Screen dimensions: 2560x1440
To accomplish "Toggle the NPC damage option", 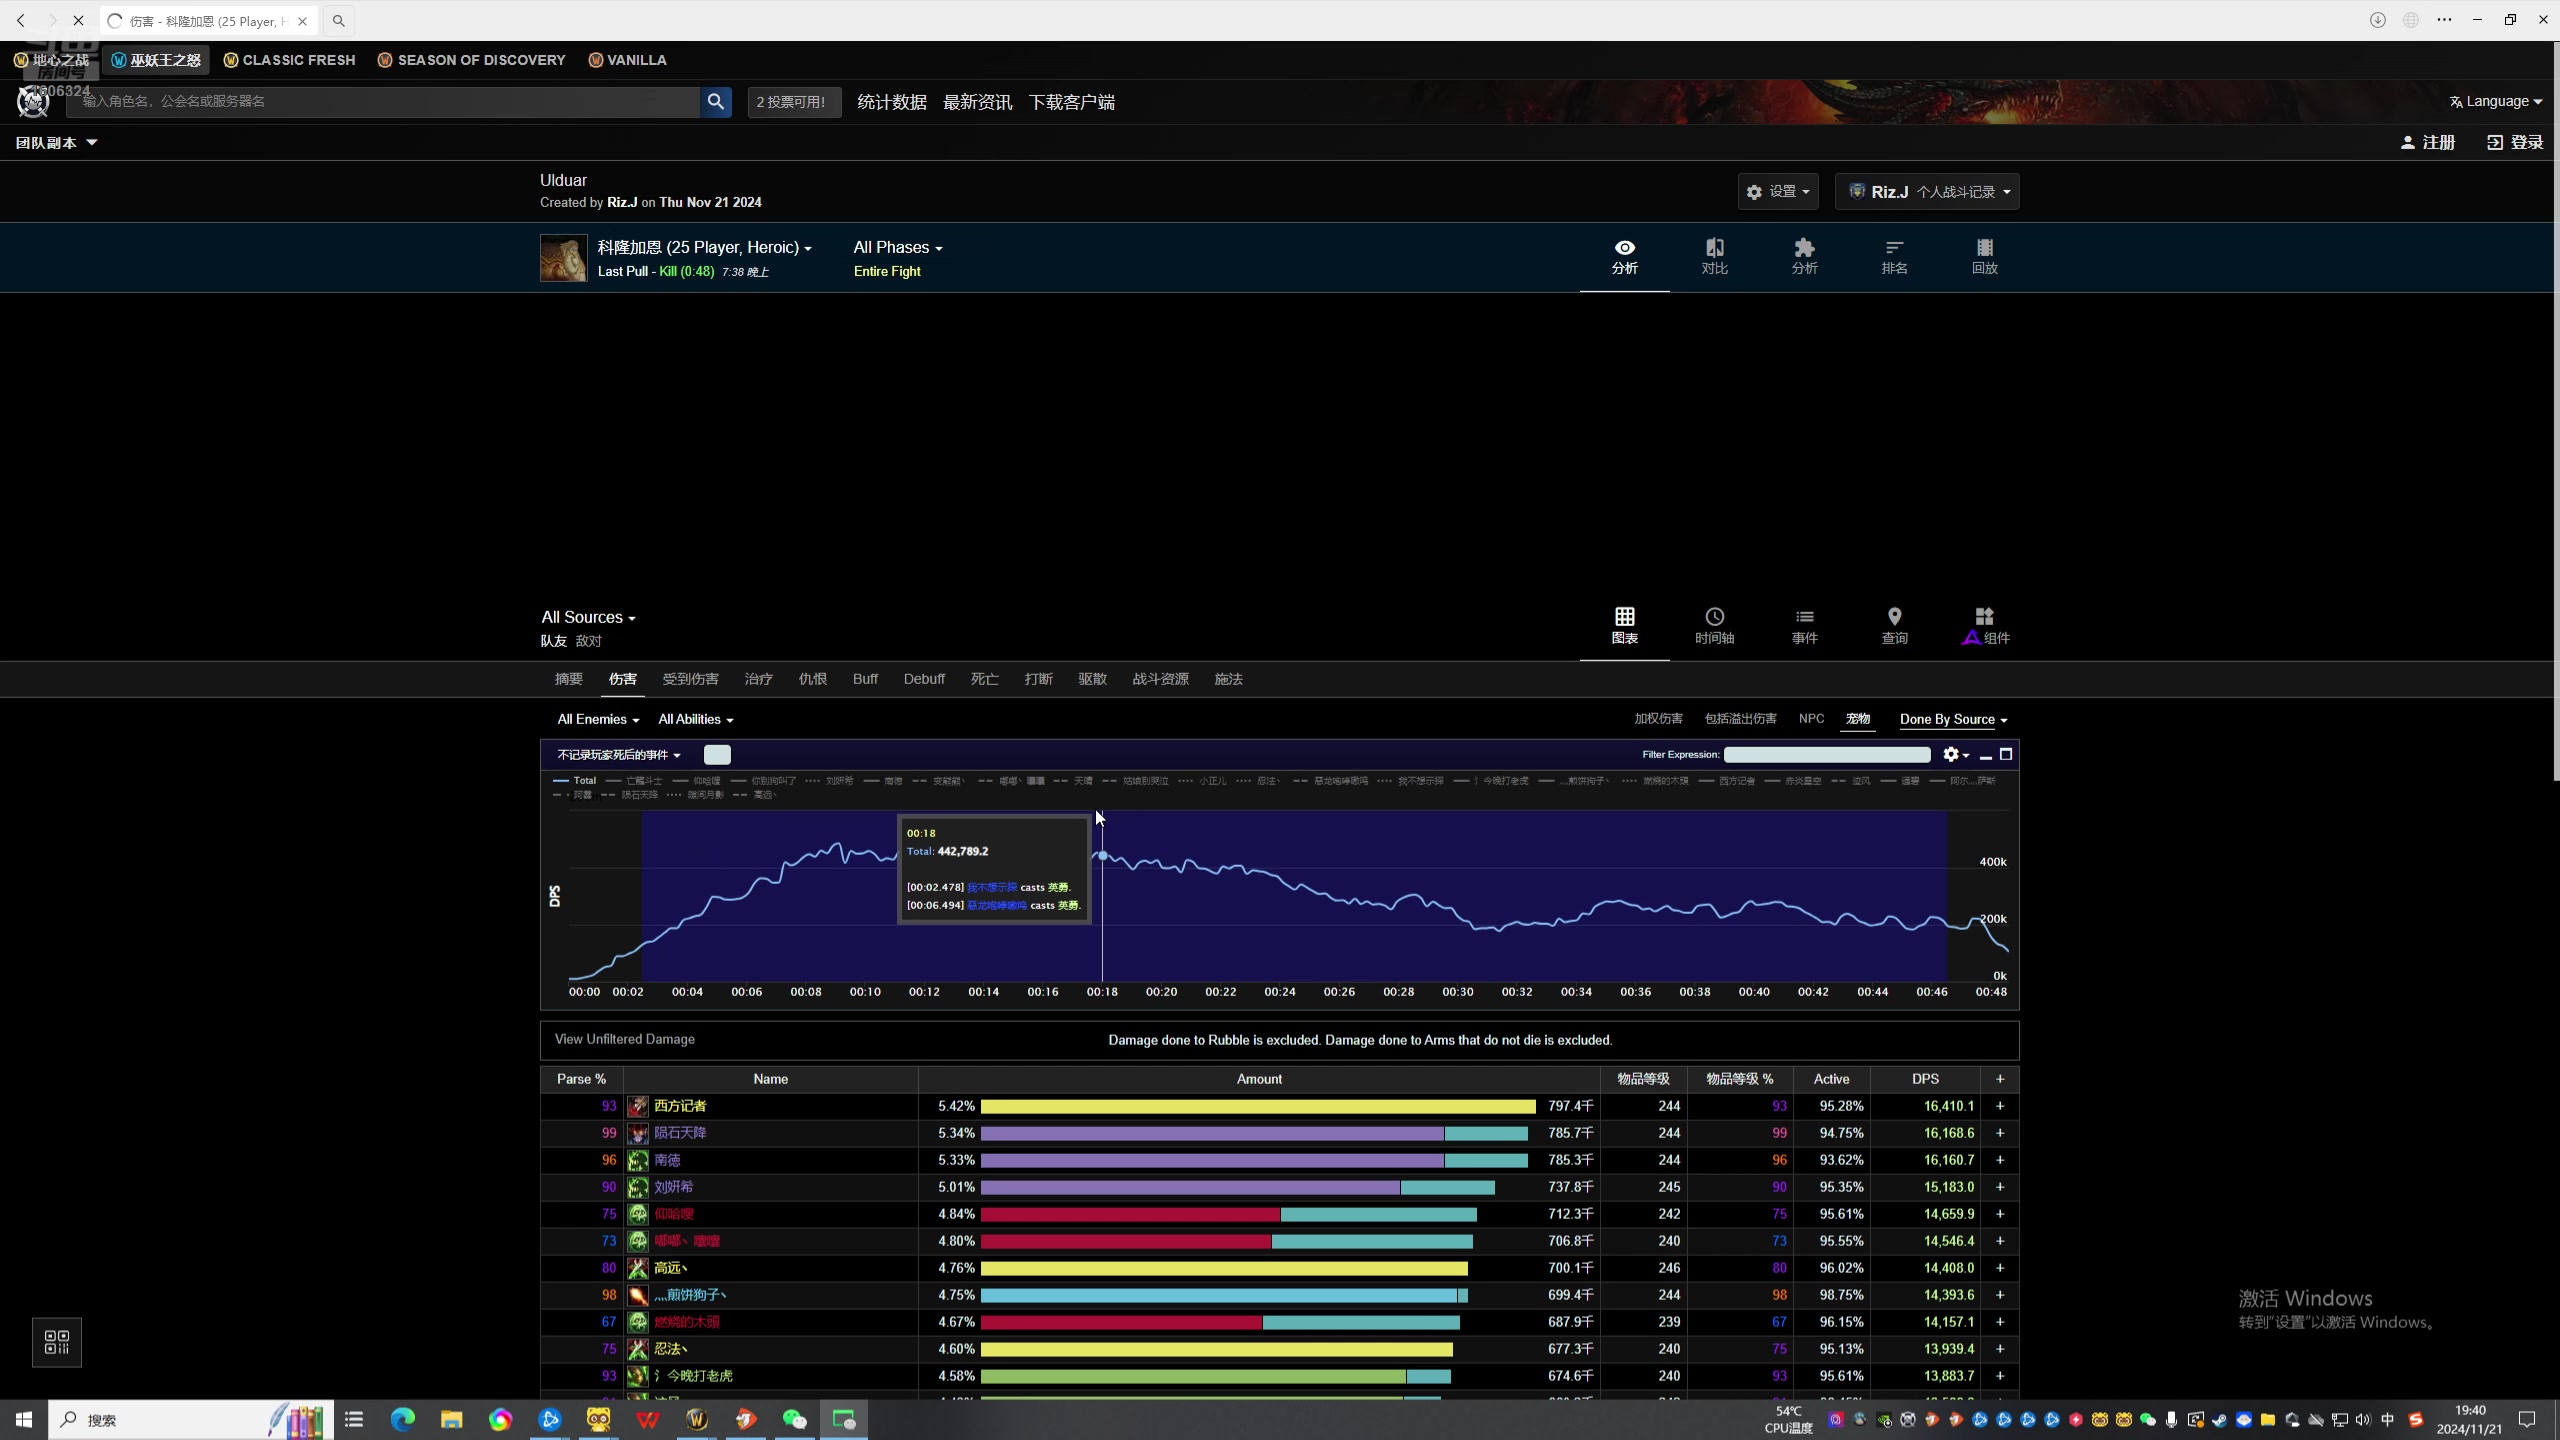I will [x=1811, y=719].
